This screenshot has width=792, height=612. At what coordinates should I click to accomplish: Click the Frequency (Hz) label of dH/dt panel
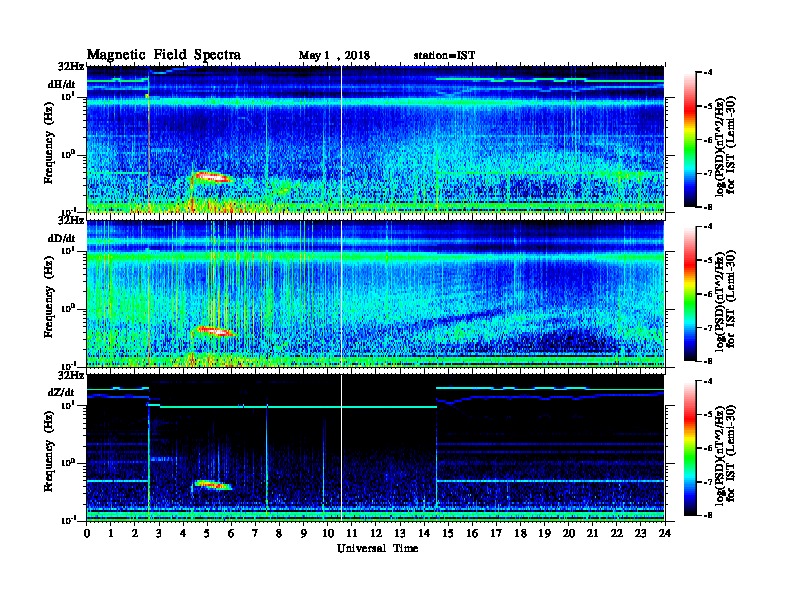point(49,143)
